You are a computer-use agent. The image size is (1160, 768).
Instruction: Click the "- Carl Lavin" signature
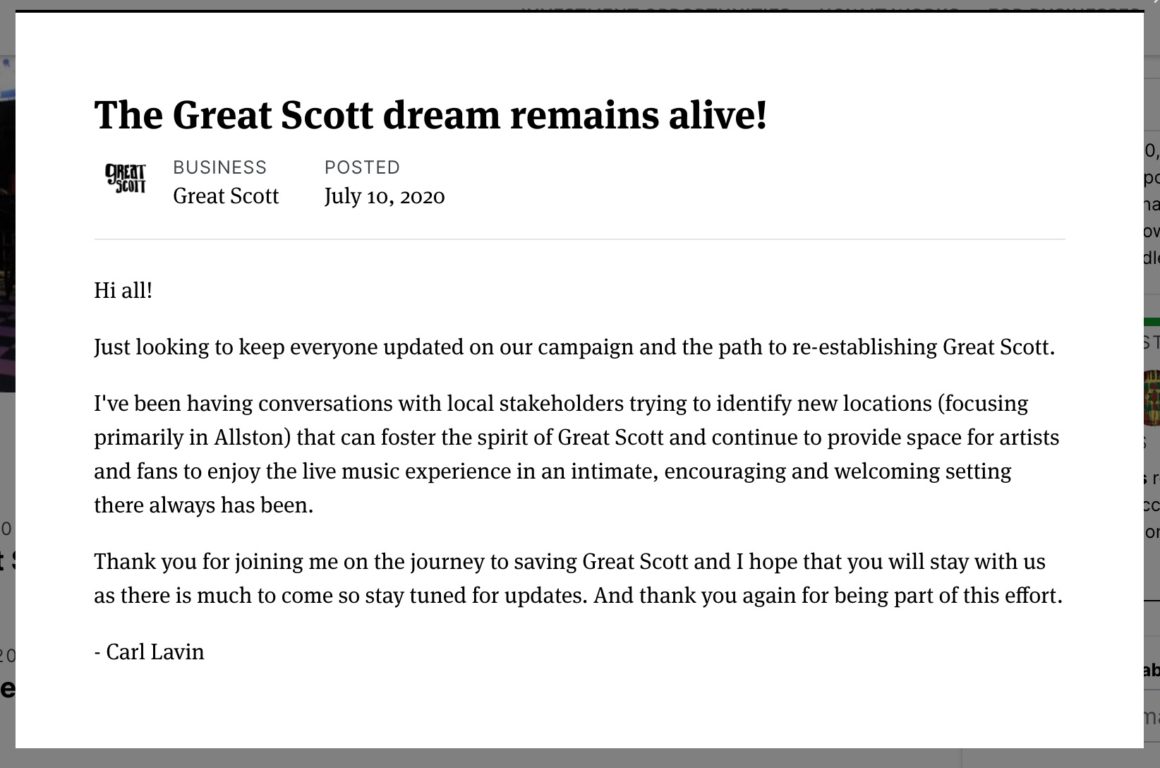coord(149,652)
